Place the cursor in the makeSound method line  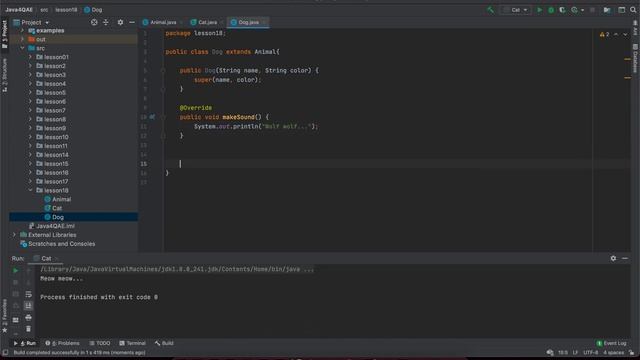click(x=224, y=117)
